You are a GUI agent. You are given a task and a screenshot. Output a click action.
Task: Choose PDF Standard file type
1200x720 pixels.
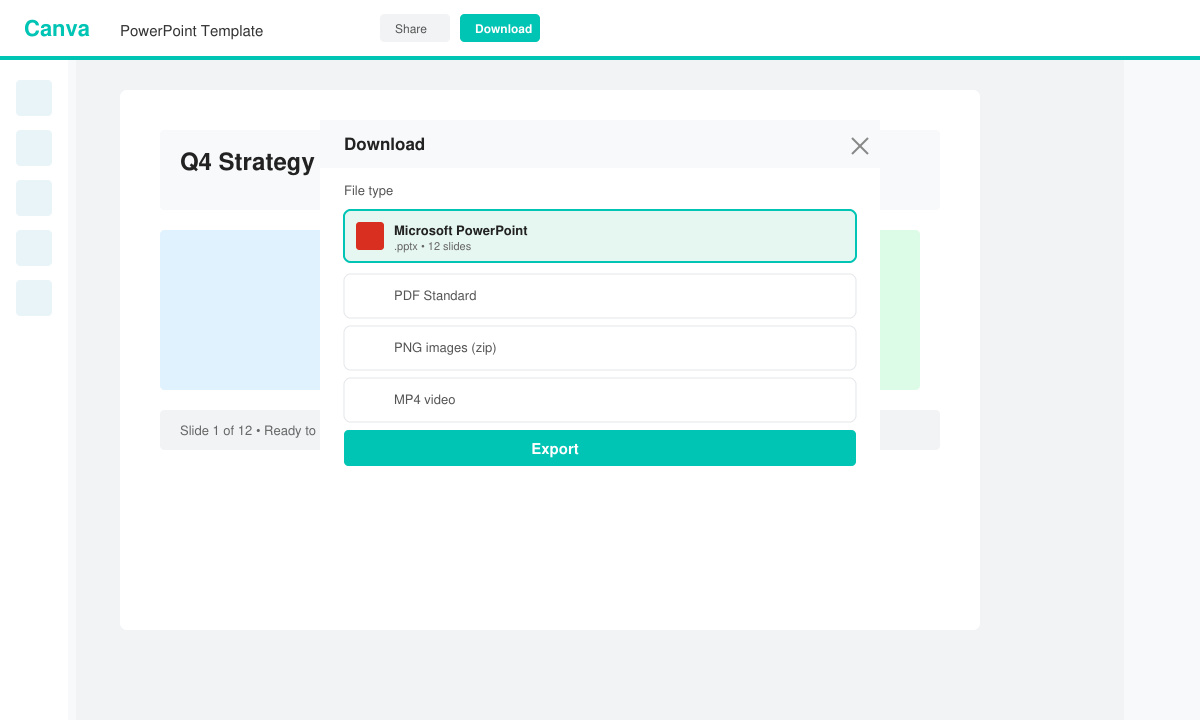(x=600, y=296)
